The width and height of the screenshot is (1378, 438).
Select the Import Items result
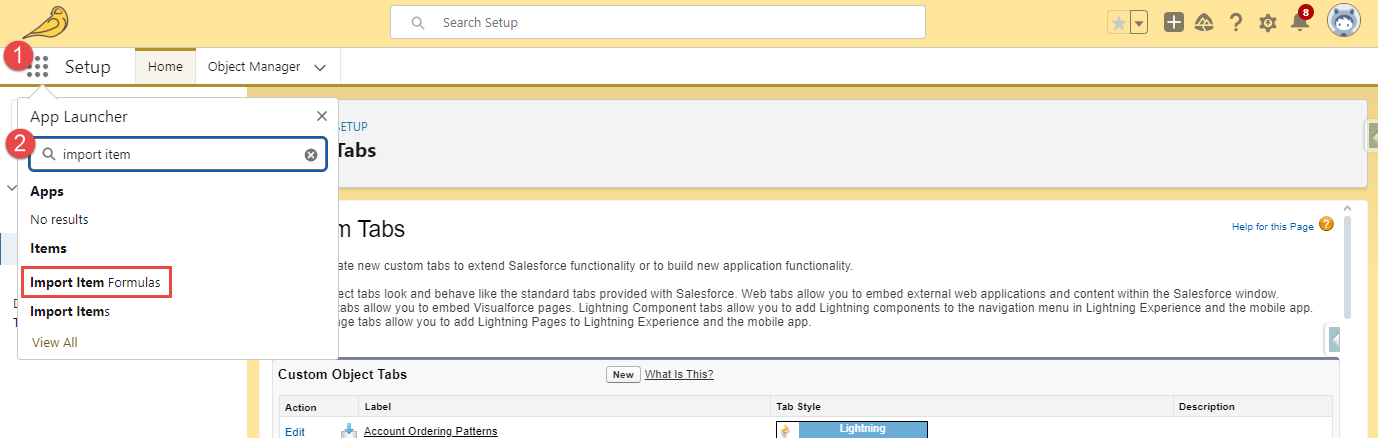click(70, 311)
